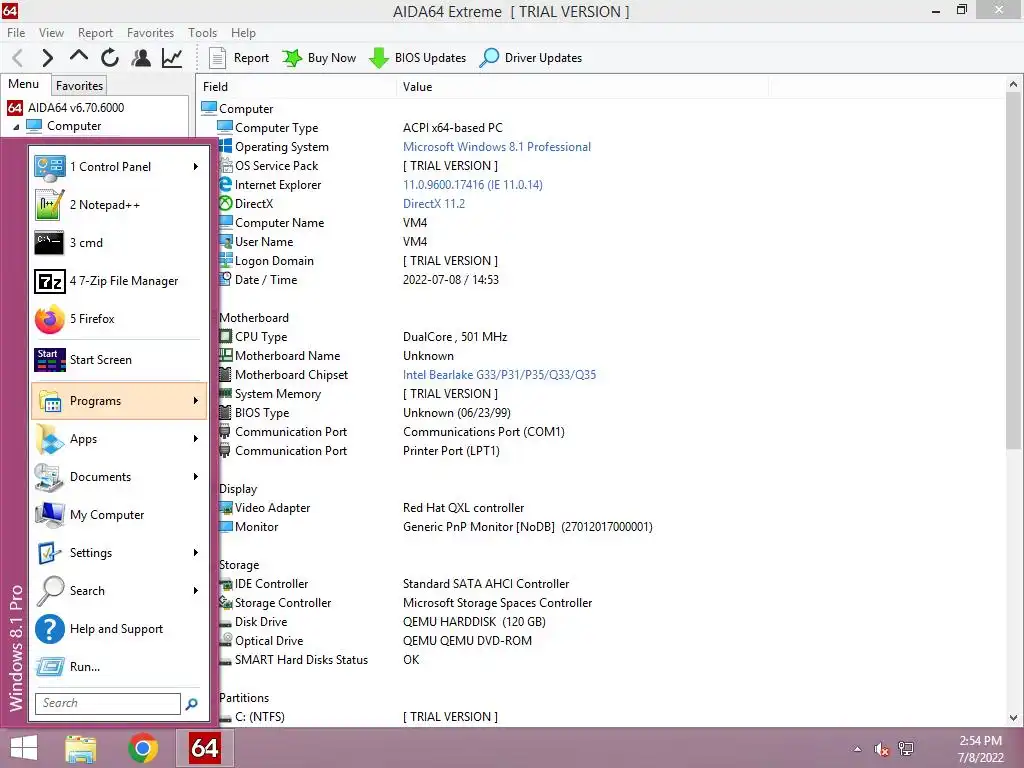Screen dimensions: 1024x768
Task: Open Help and Support from the start menu
Action: (x=118, y=629)
